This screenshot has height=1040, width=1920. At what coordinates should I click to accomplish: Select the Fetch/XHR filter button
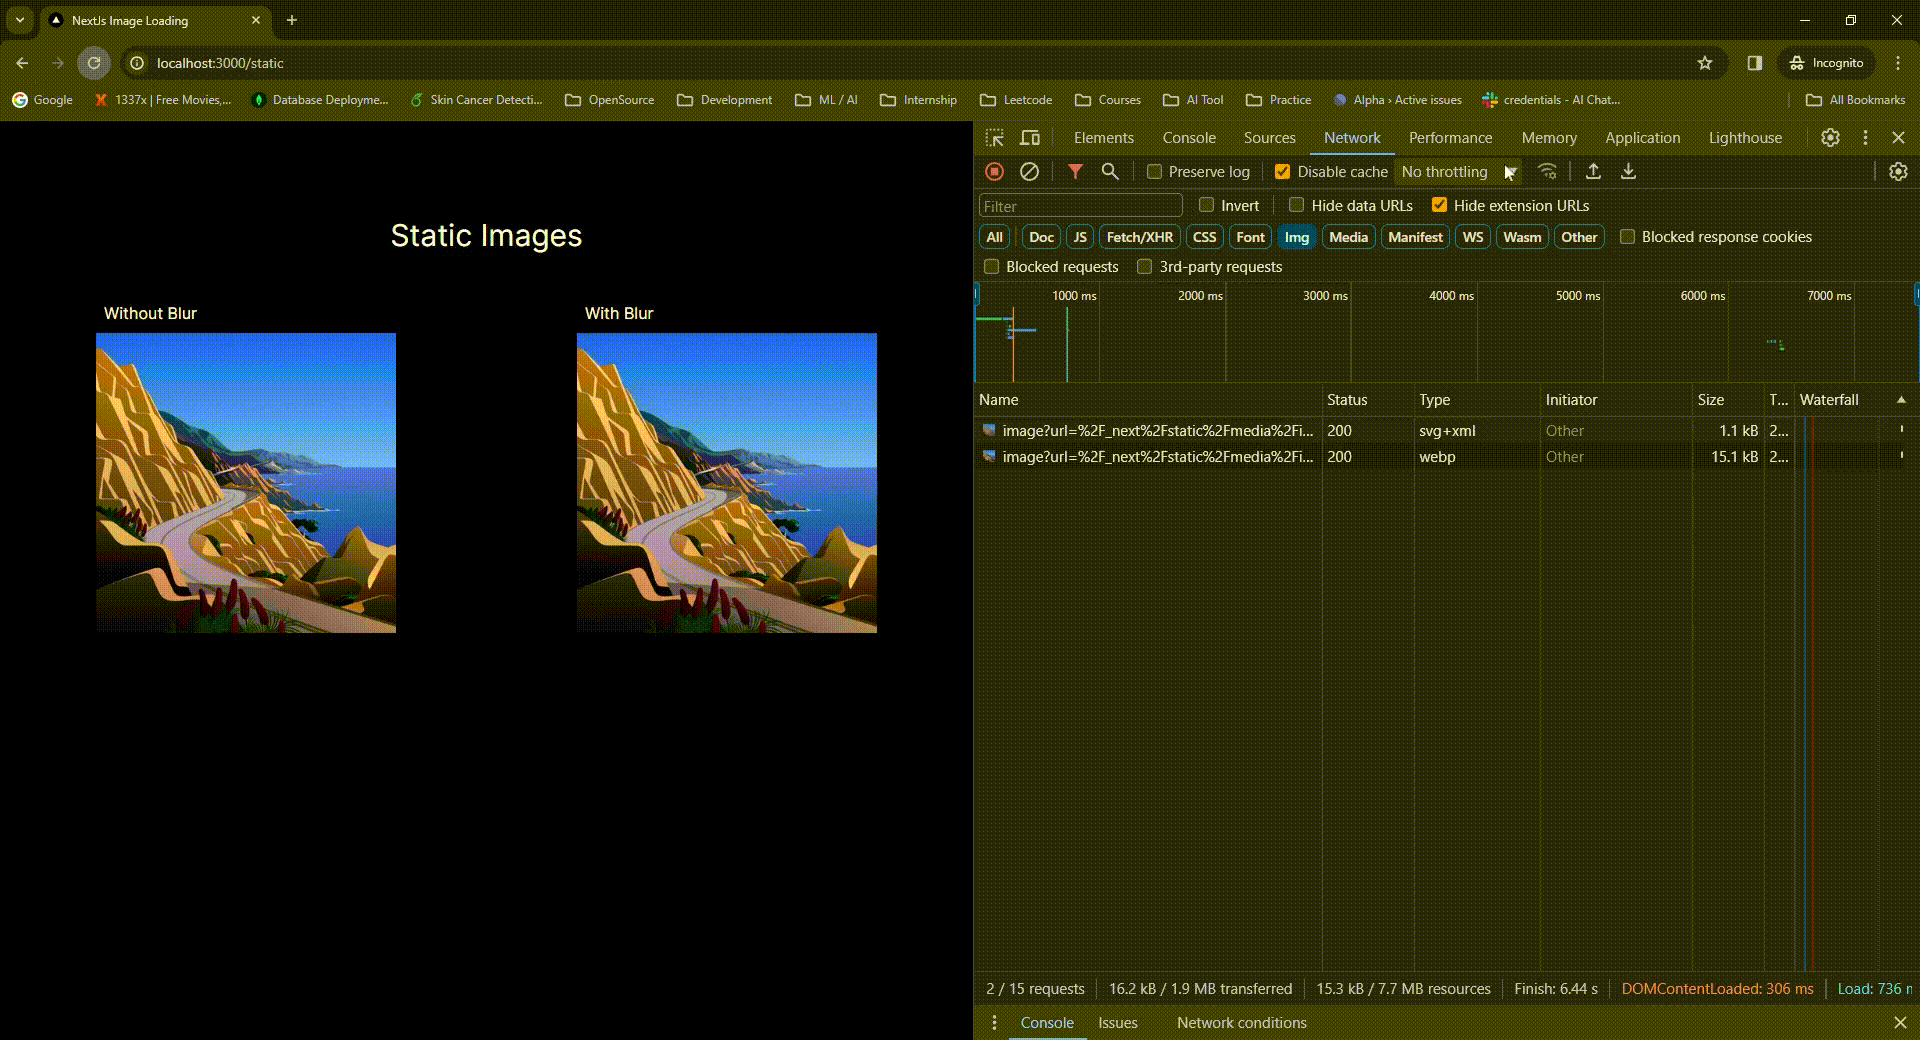coord(1139,237)
